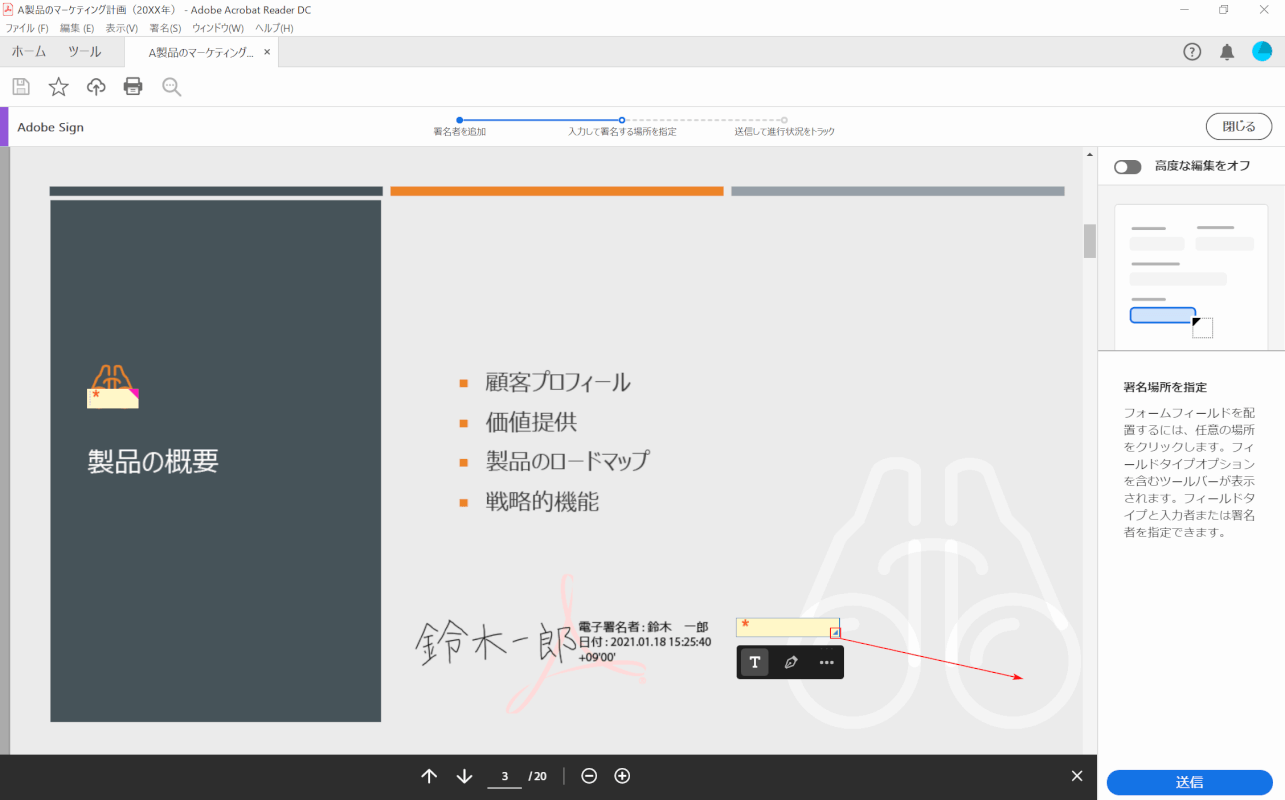1285x800 pixels.
Task: Click the 送信 button
Action: point(1189,782)
